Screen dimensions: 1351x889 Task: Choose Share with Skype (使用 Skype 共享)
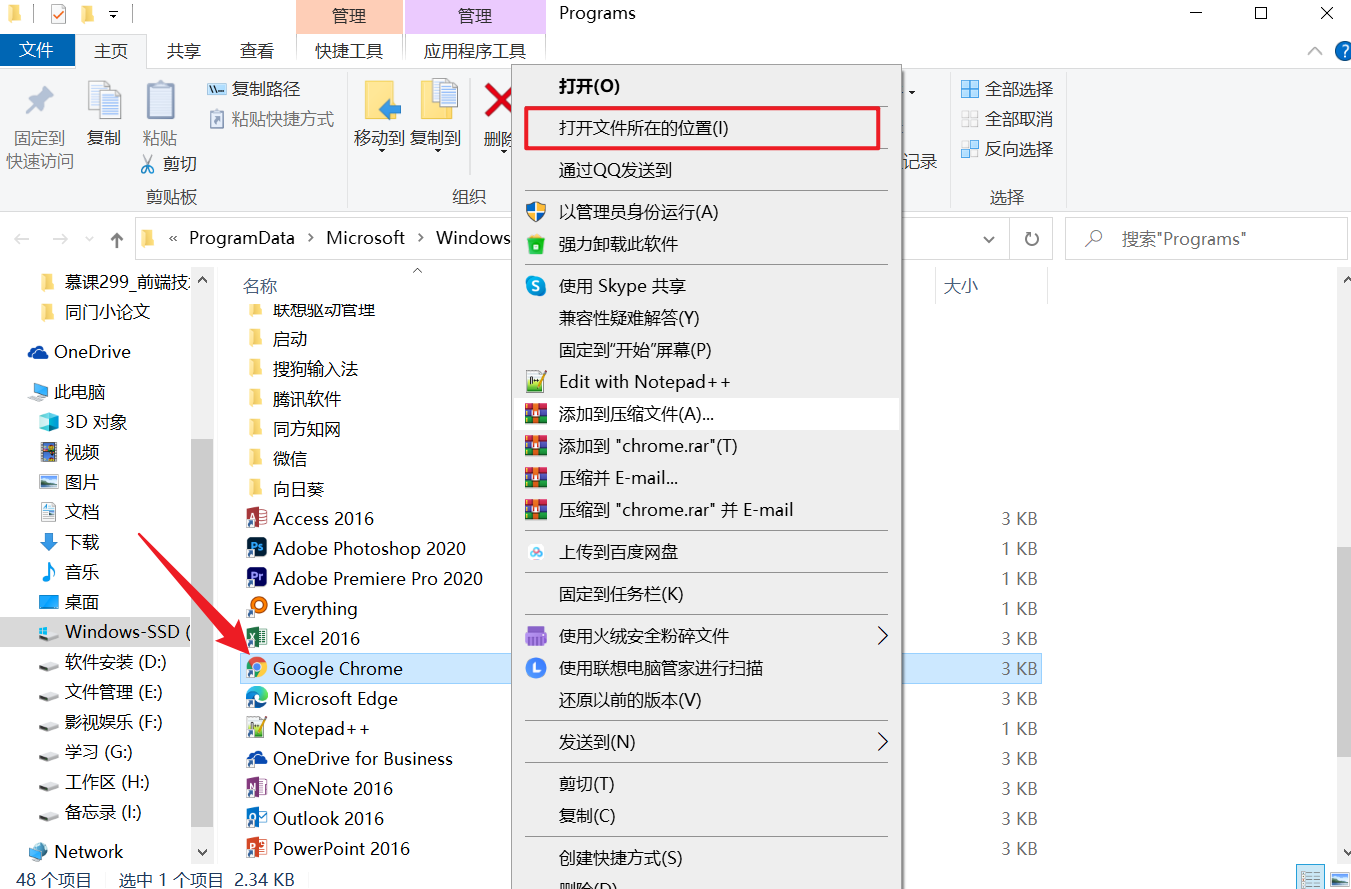pos(707,286)
